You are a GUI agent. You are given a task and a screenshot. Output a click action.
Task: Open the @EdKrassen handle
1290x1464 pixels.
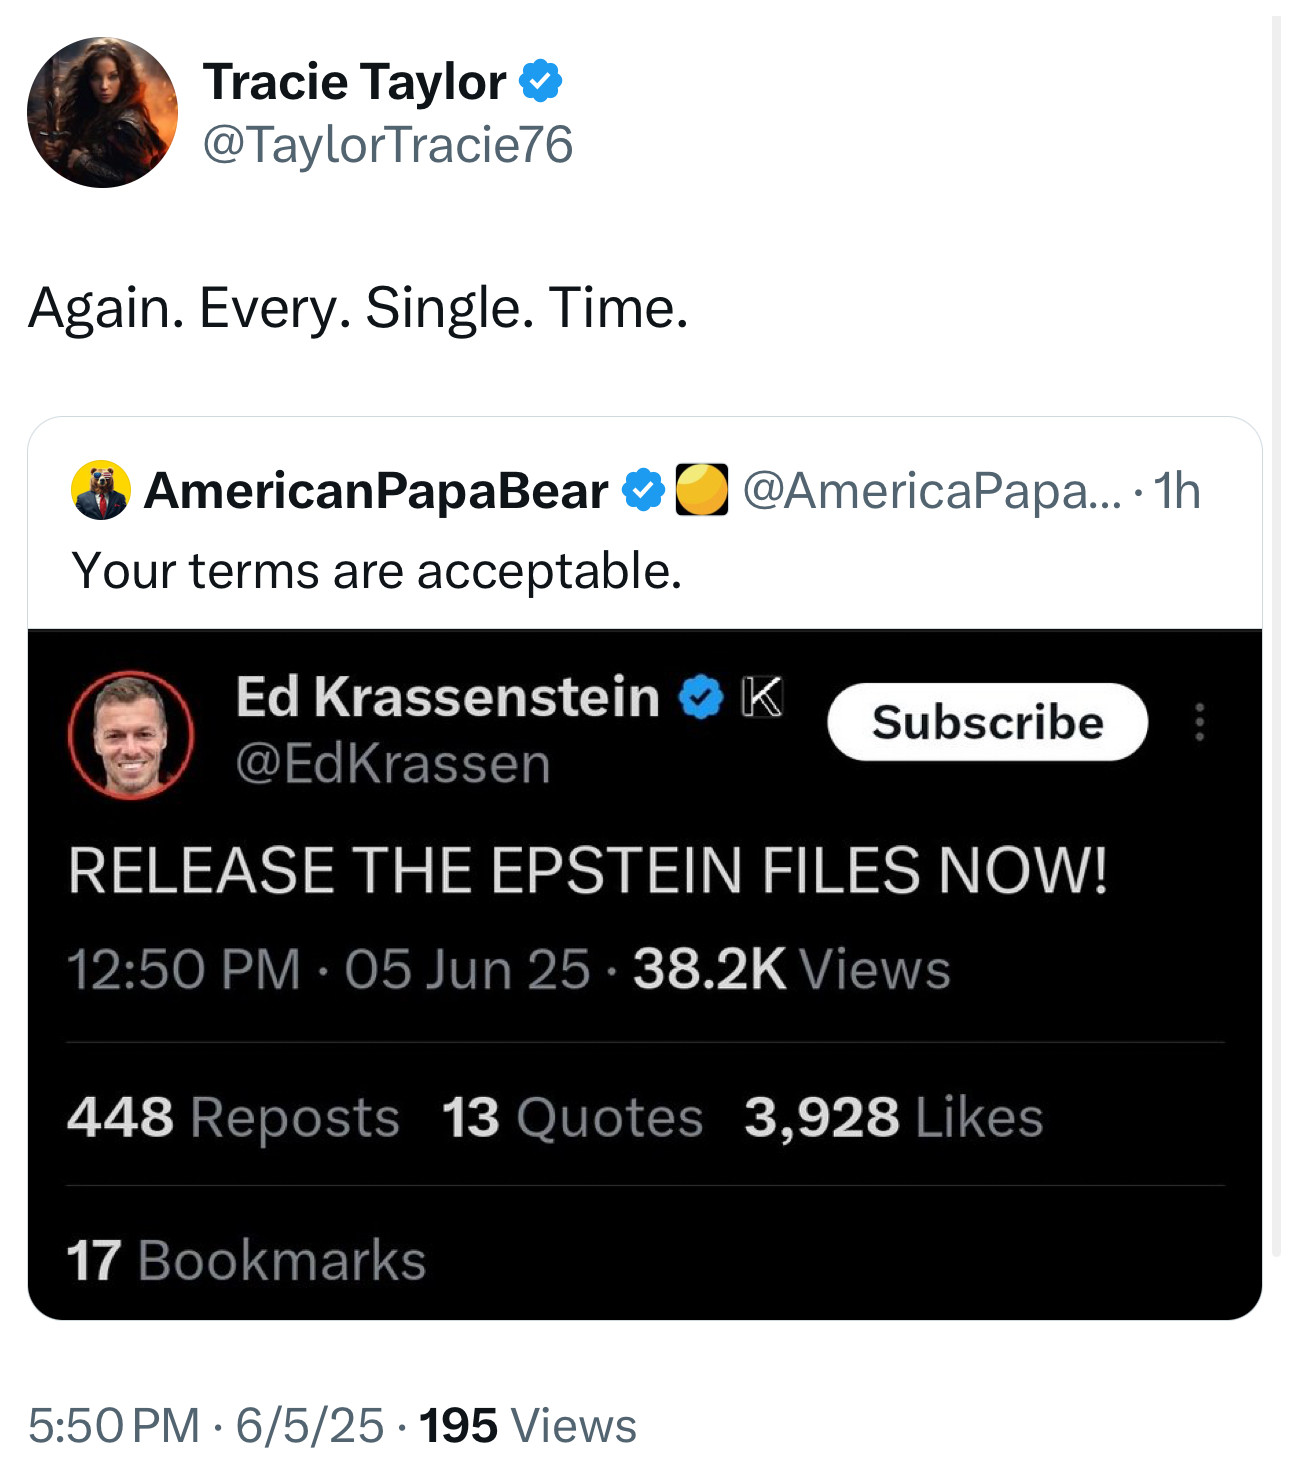pos(393,764)
